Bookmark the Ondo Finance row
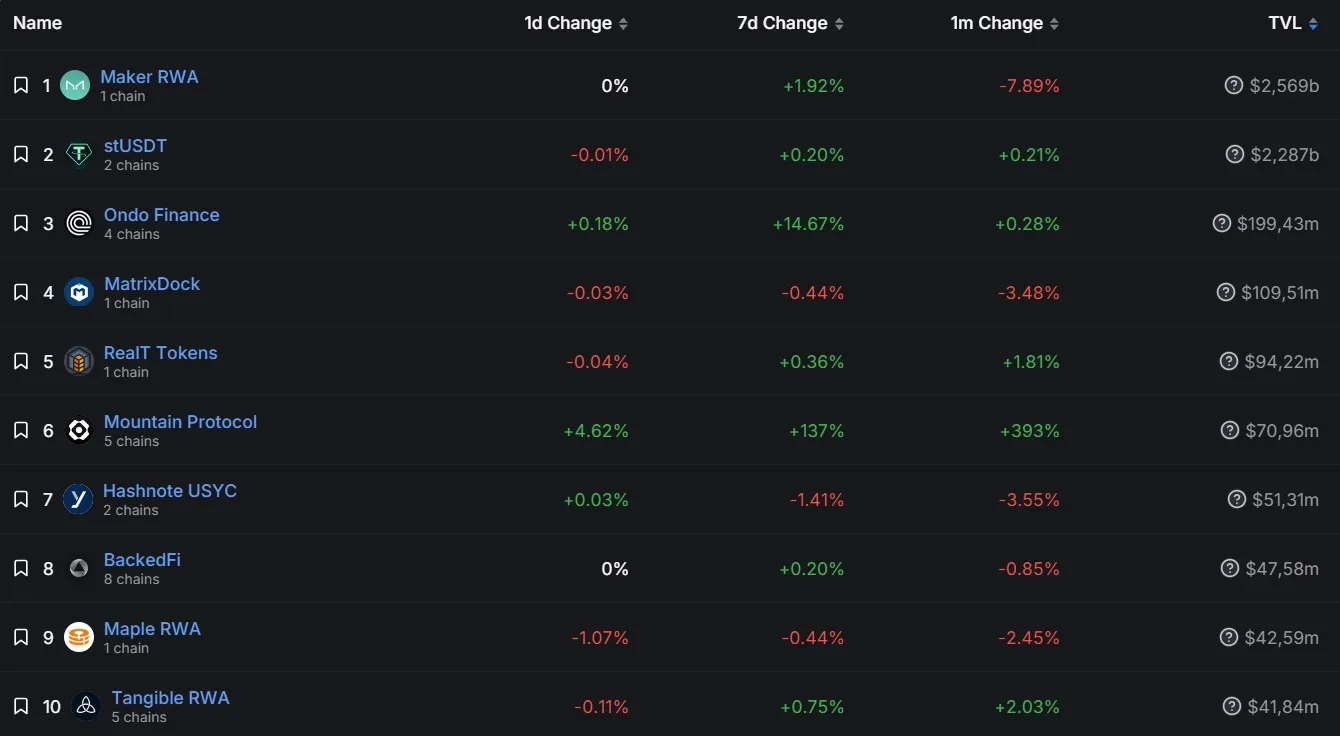This screenshot has width=1340, height=736. pyautogui.click(x=21, y=224)
